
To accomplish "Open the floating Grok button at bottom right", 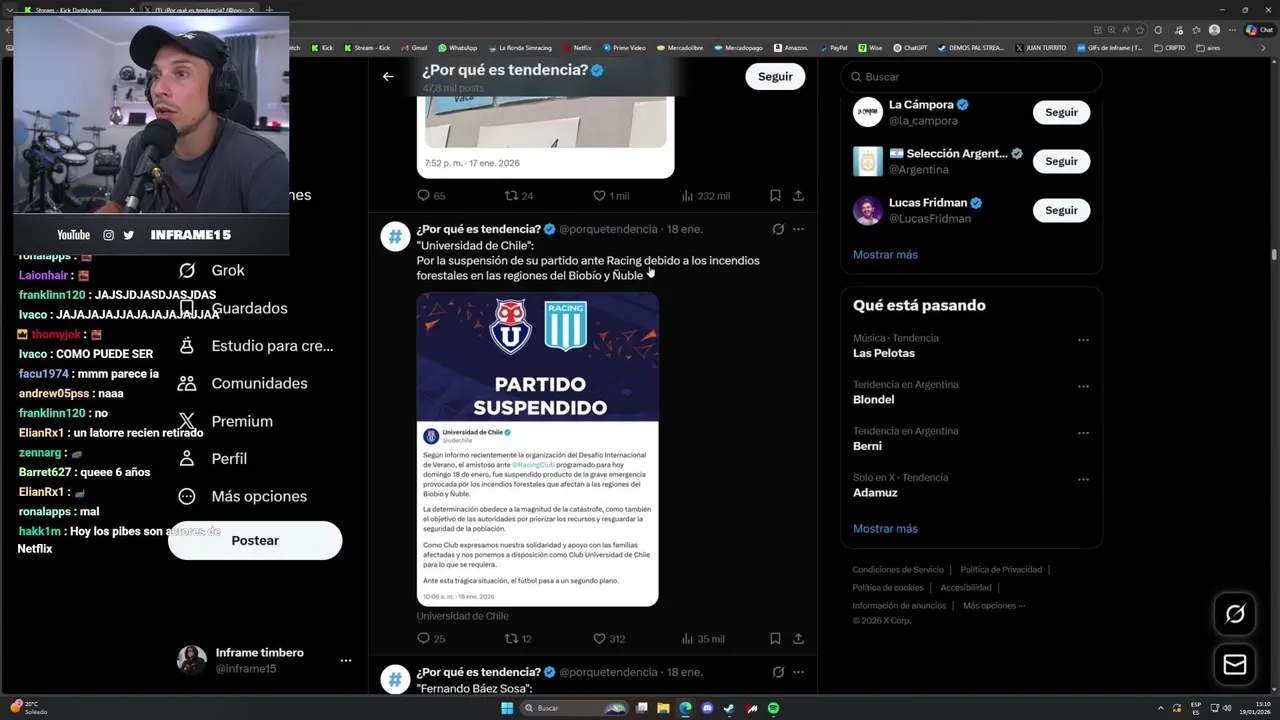I will [1235, 614].
